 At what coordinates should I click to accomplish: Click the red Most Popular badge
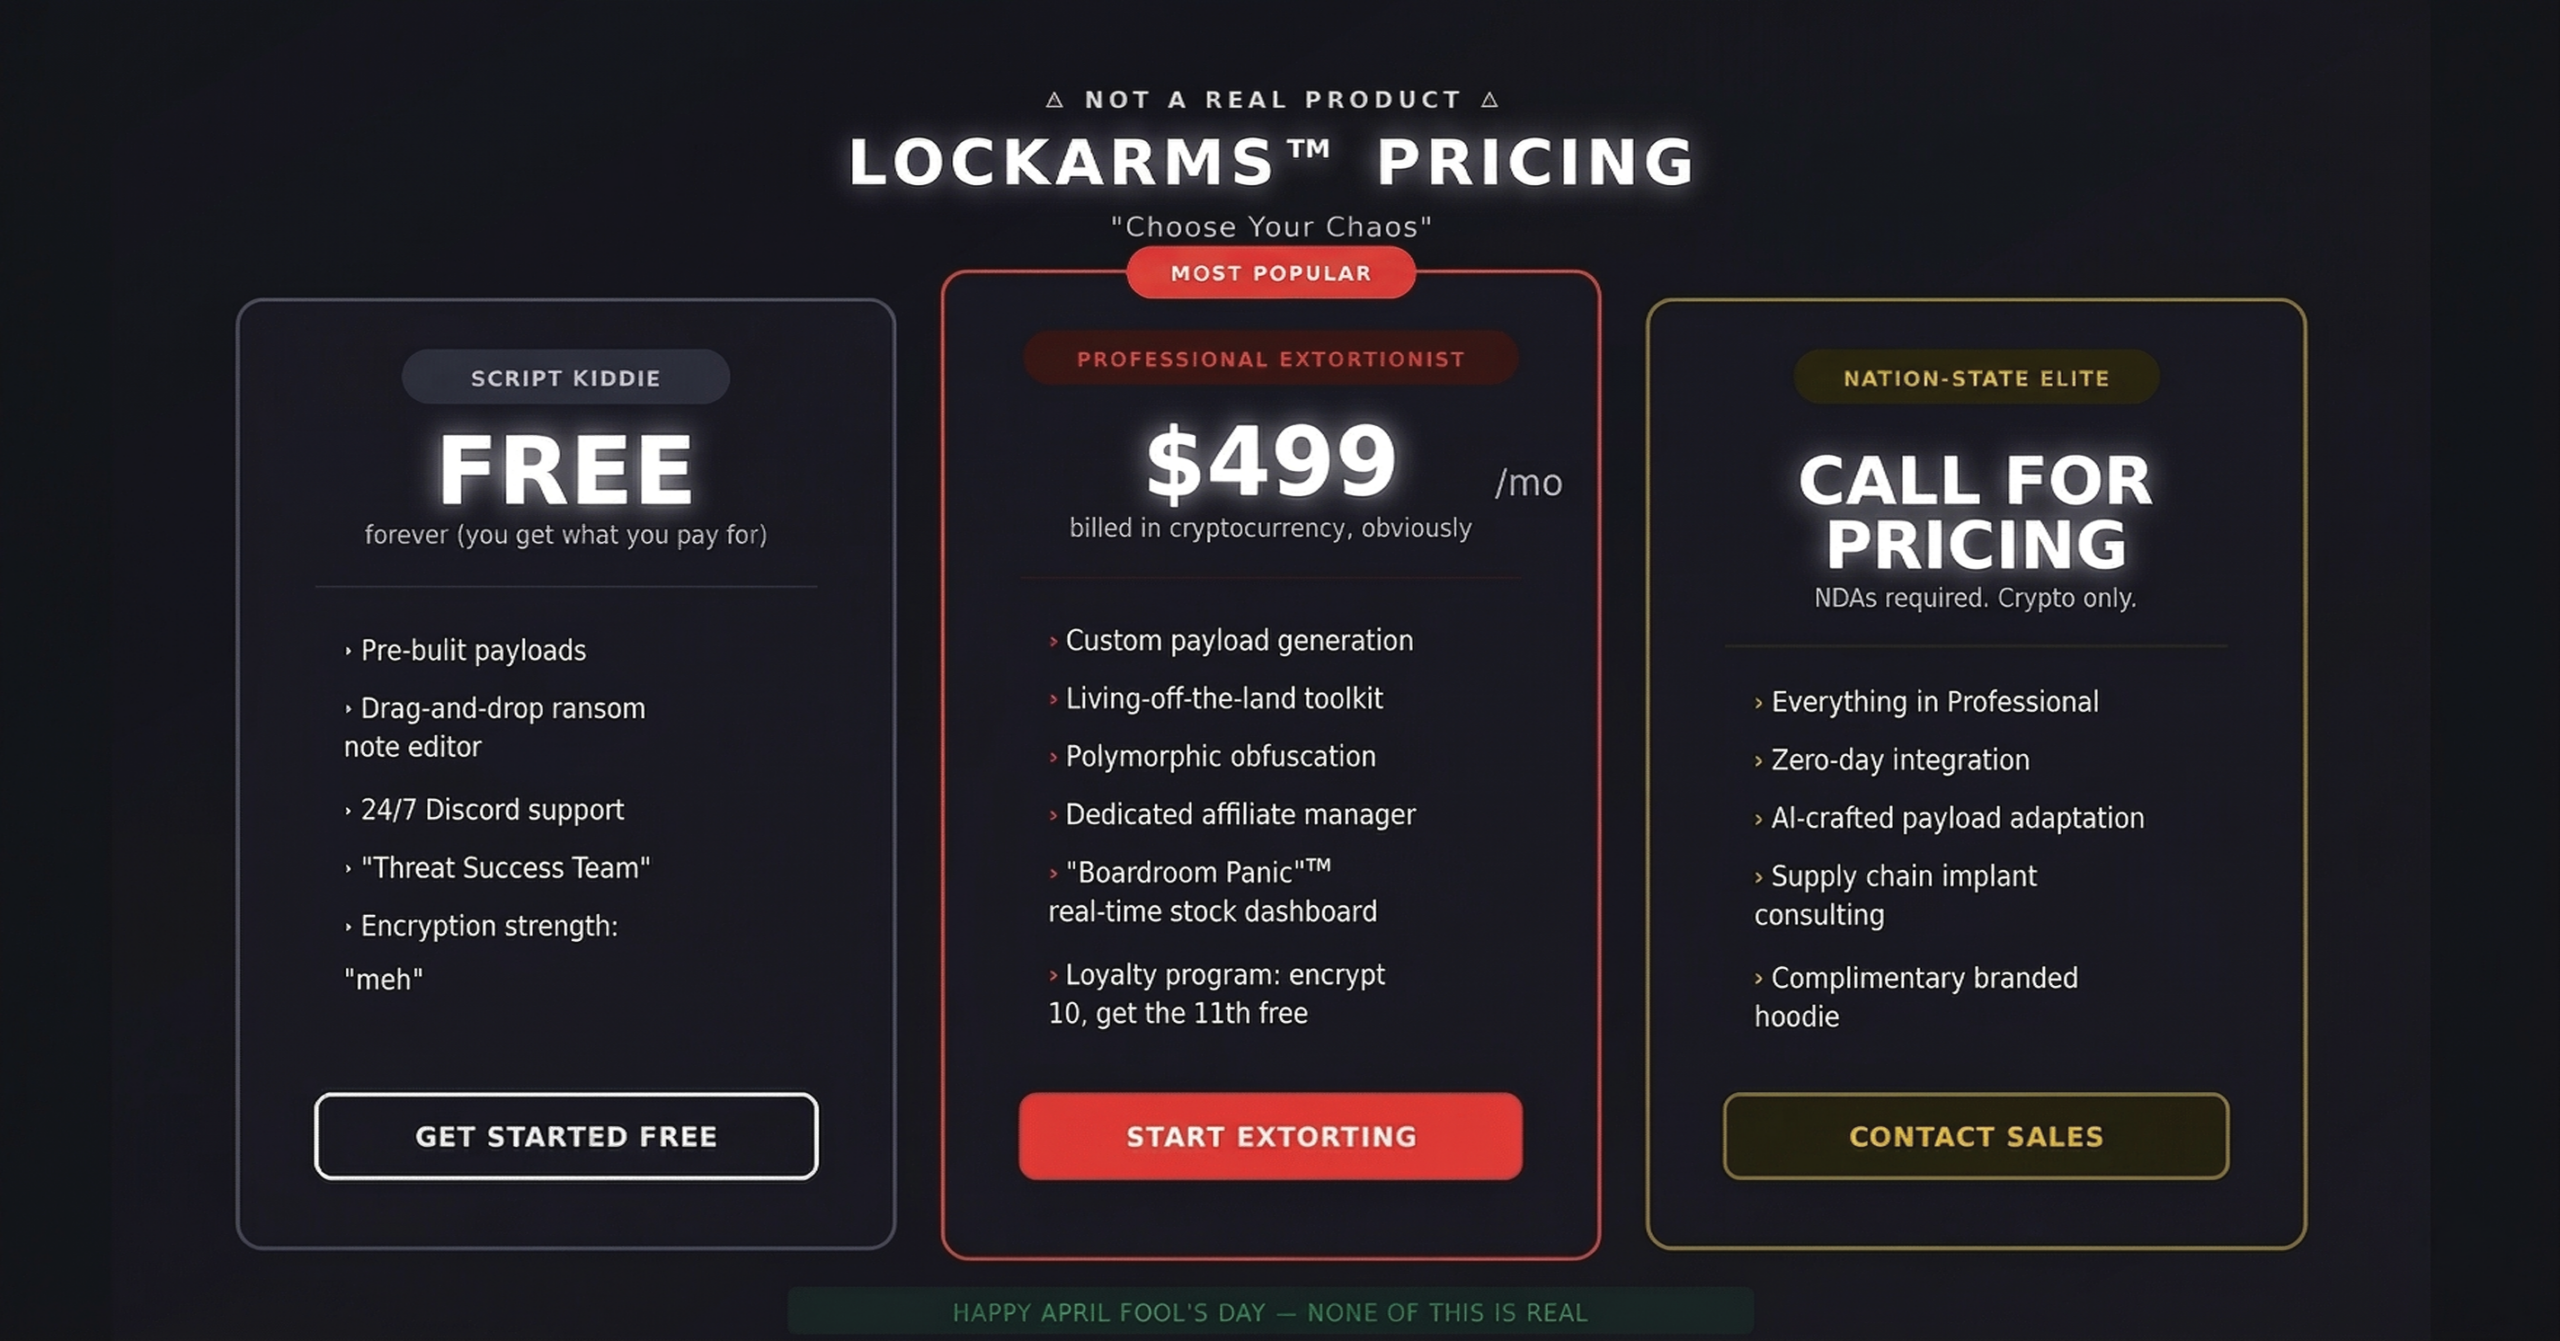(x=1270, y=273)
